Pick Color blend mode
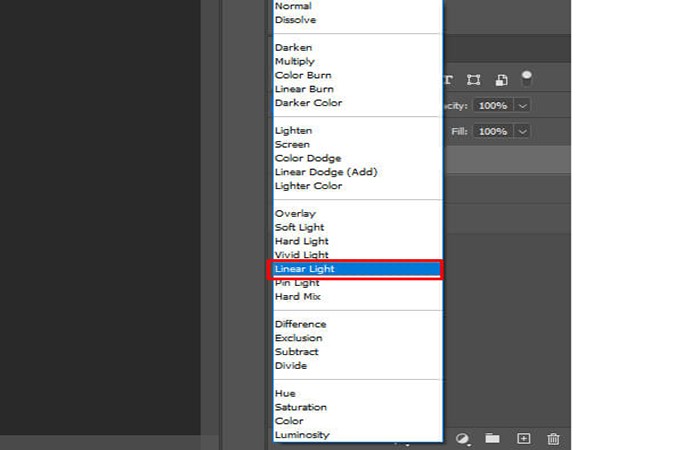This screenshot has width=700, height=450. pos(358,421)
